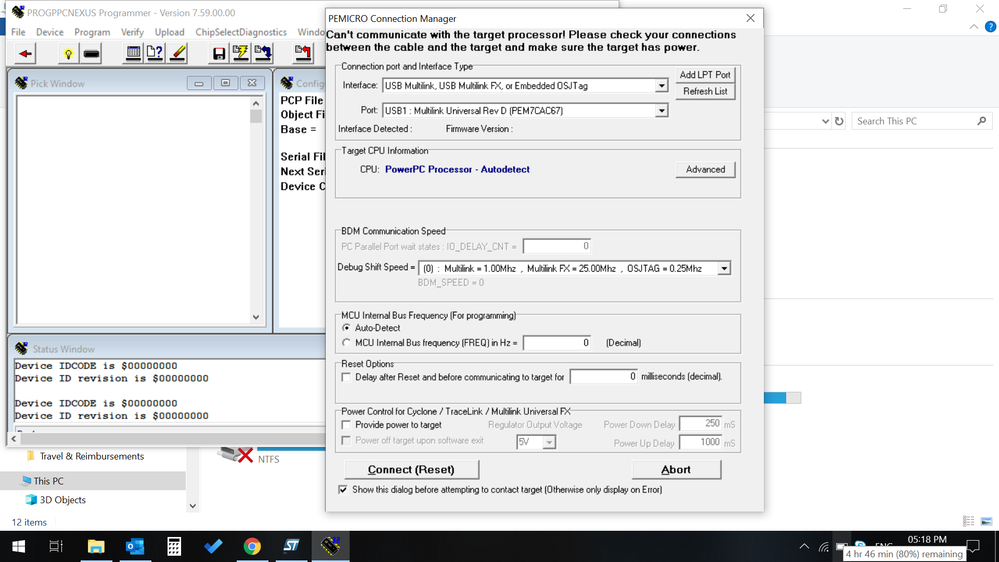Click the Explorer help question mark icon
The image size is (999, 562).
coord(991,26)
